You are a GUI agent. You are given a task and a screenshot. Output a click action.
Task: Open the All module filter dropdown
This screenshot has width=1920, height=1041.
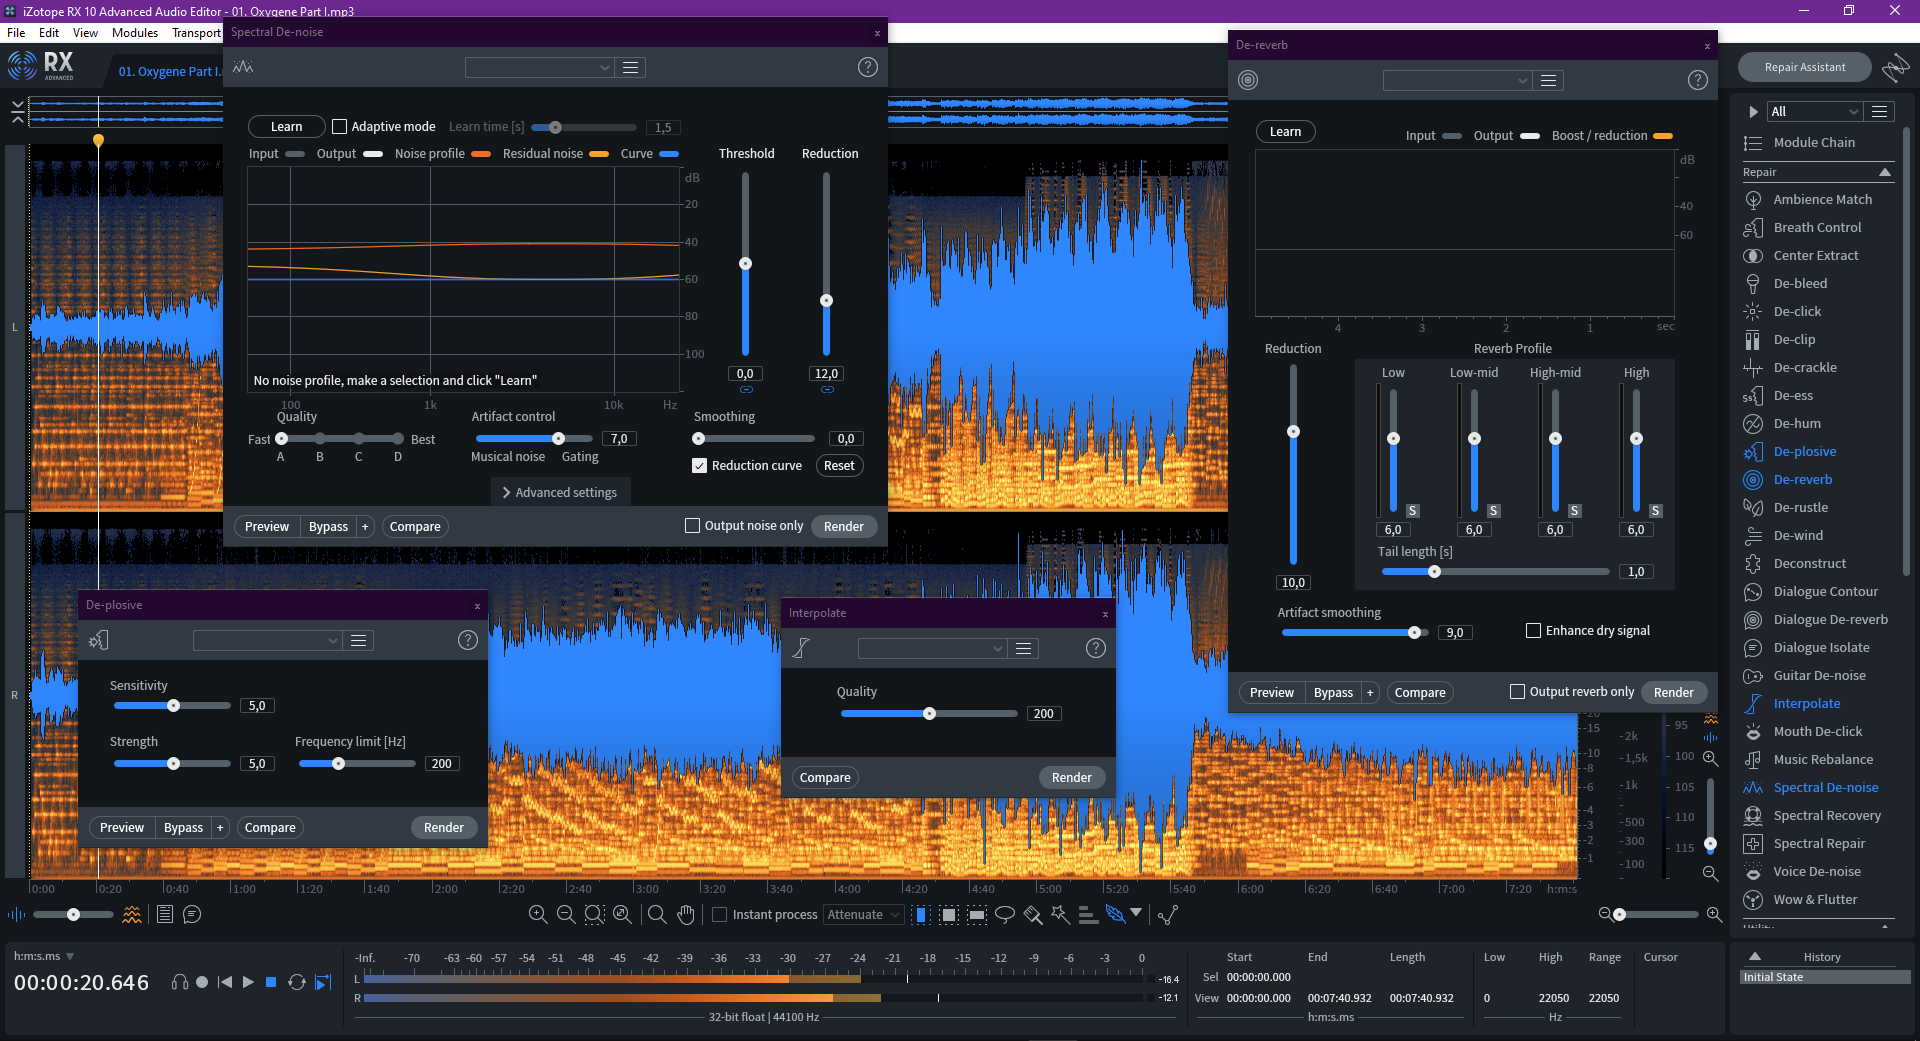tap(1815, 111)
